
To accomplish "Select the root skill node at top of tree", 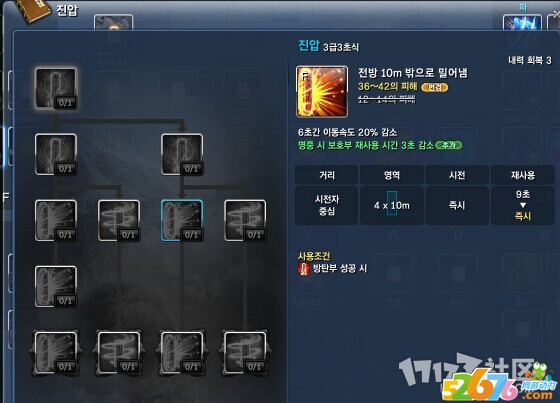I will tap(56, 88).
